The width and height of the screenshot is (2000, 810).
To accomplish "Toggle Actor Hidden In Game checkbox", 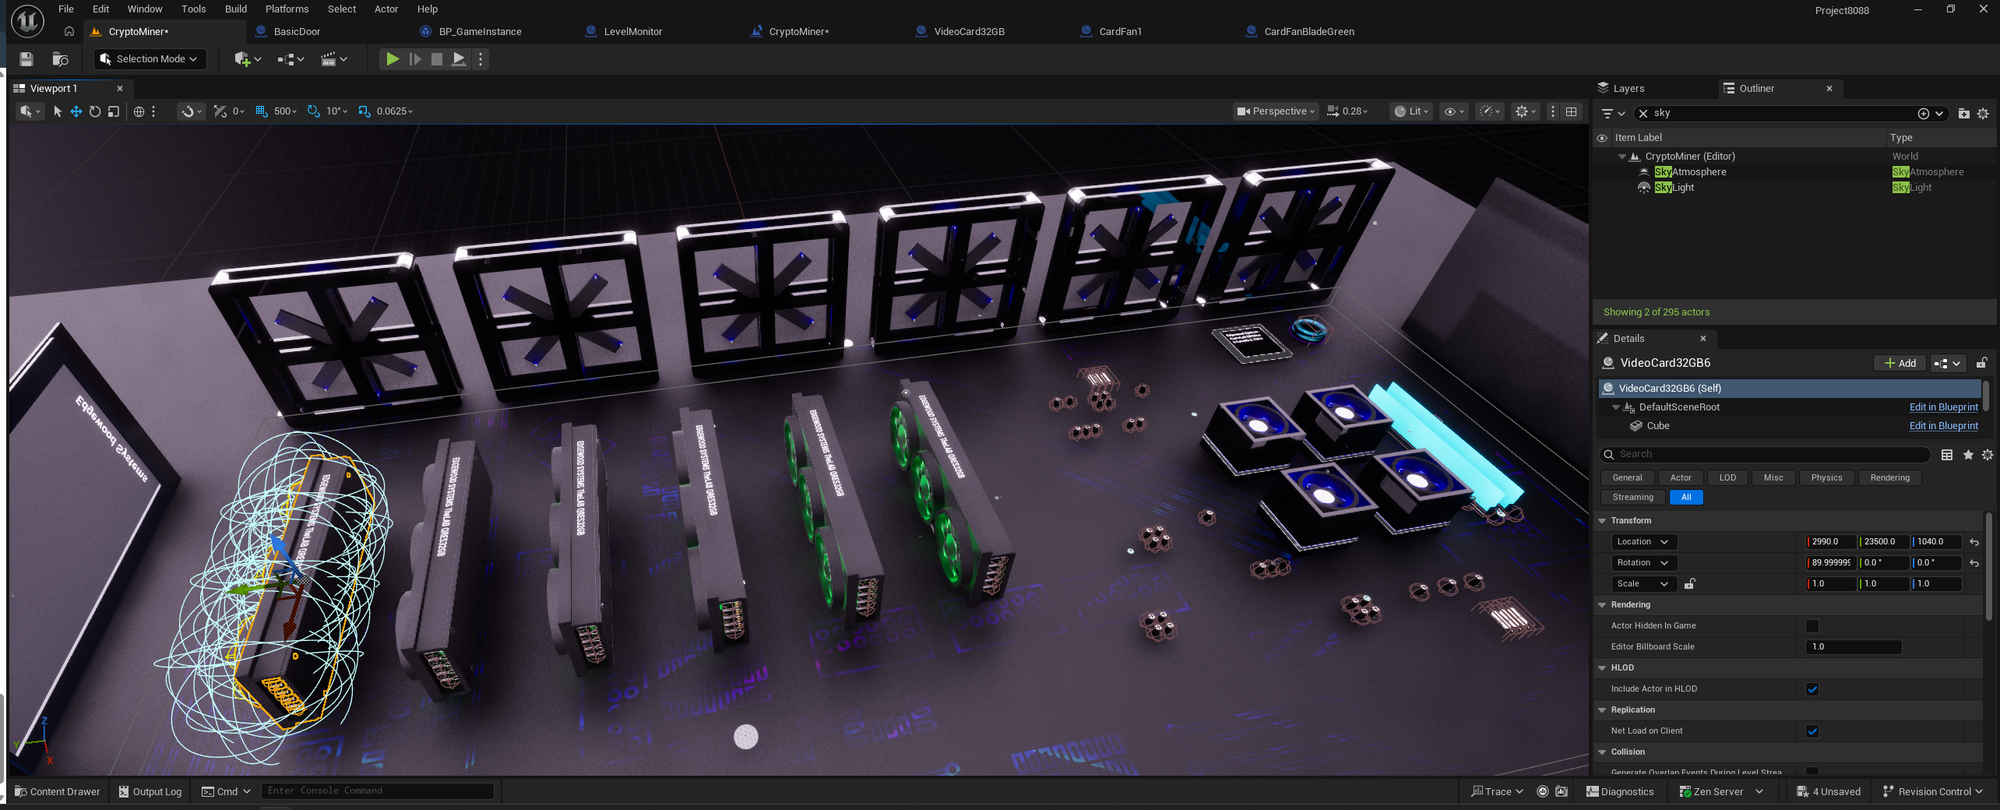I will [x=1812, y=626].
